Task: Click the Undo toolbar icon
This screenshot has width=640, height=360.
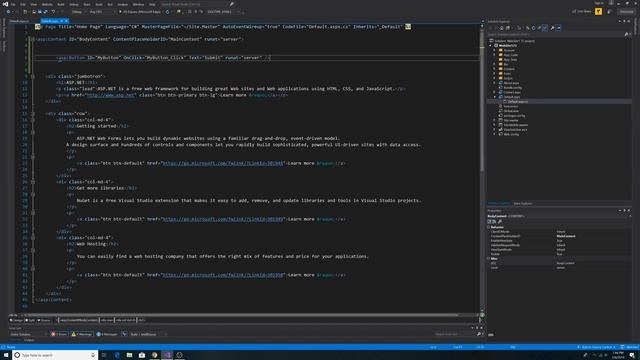Action: [x=53, y=12]
